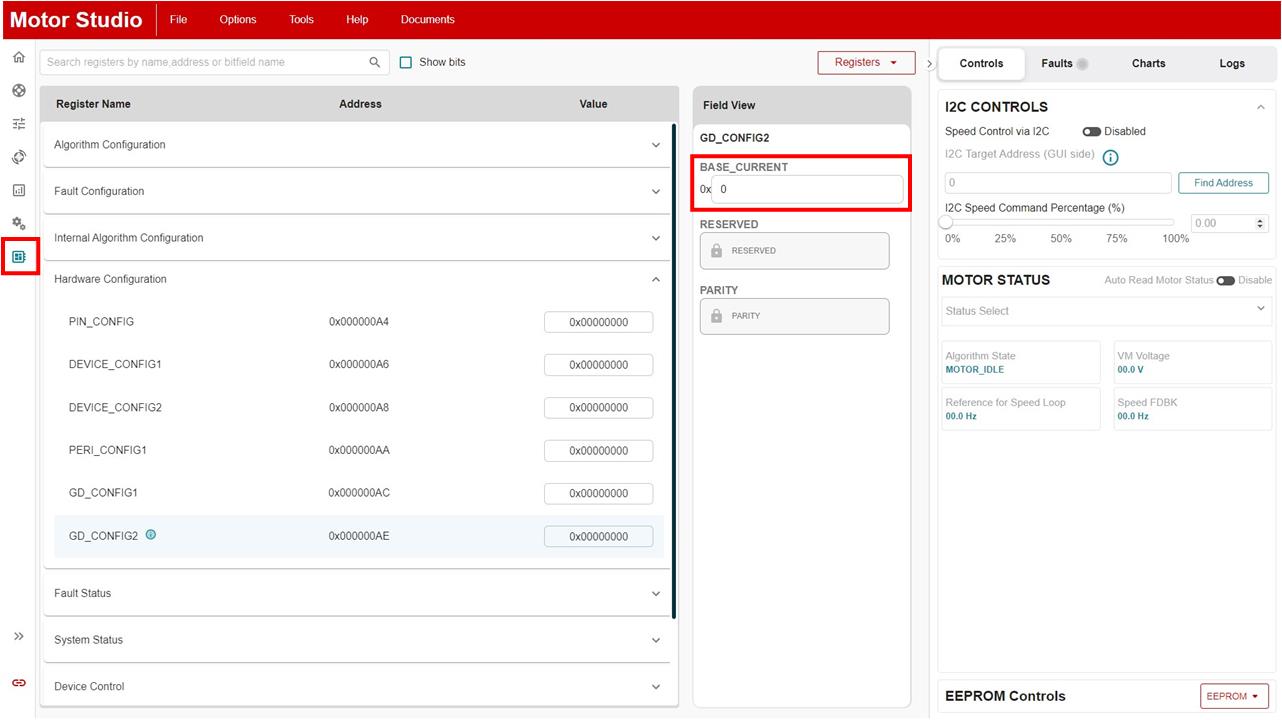The width and height of the screenshot is (1282, 720).
Task: Click info icon beside I2C Target Address
Action: pyautogui.click(x=1110, y=157)
